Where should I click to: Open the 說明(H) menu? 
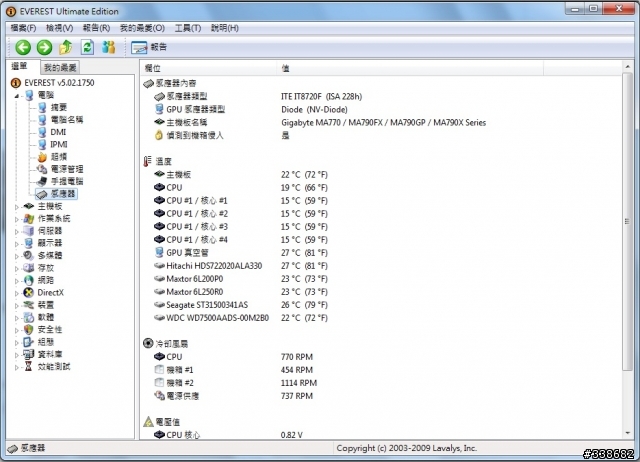pyautogui.click(x=224, y=28)
